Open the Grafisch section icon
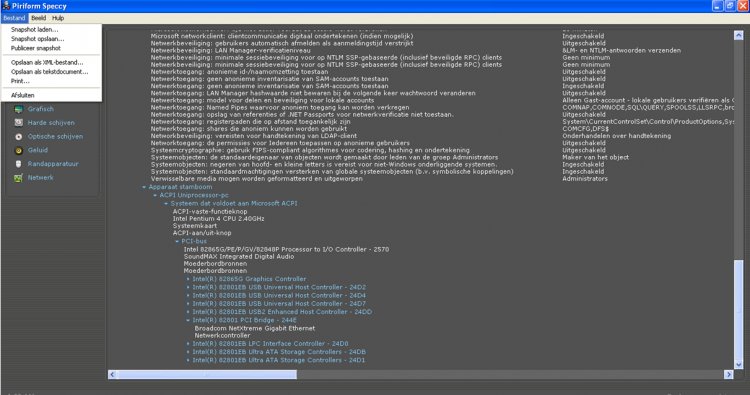Screen dimensions: 750x395 [19, 109]
